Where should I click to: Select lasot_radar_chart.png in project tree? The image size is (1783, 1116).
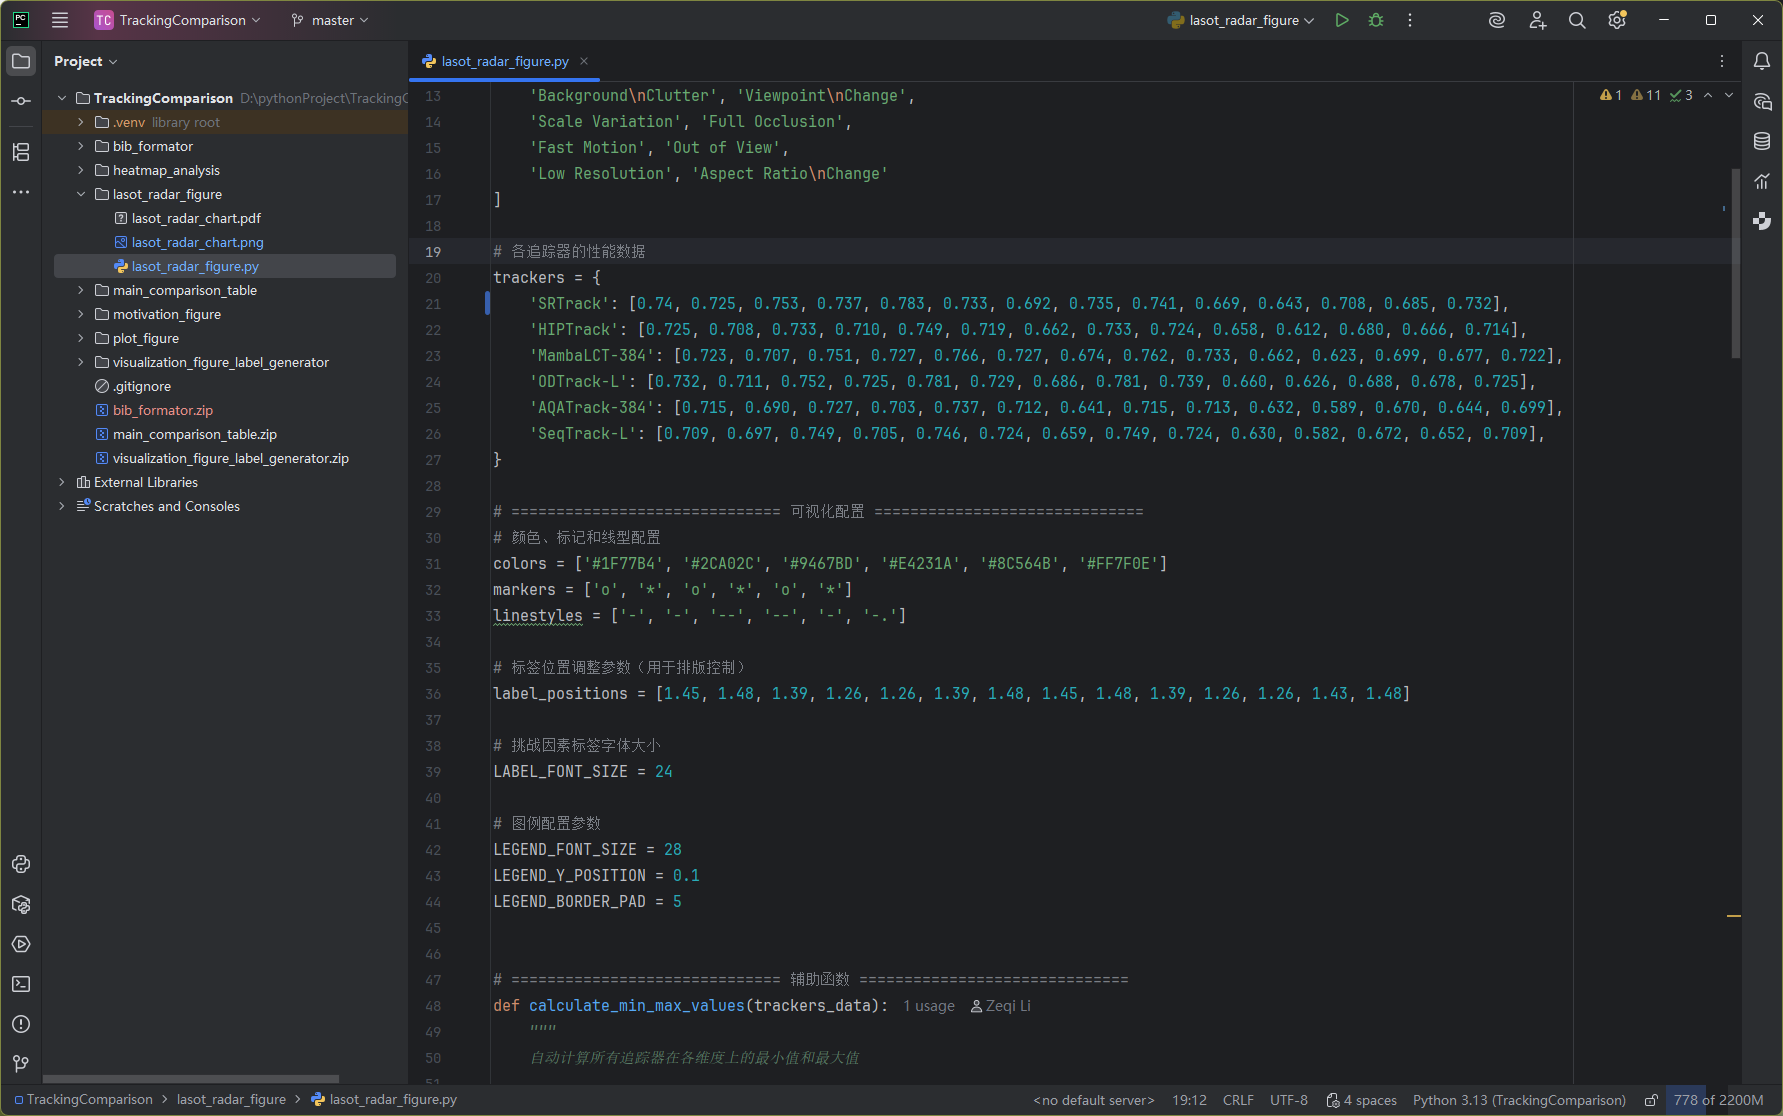(x=189, y=242)
